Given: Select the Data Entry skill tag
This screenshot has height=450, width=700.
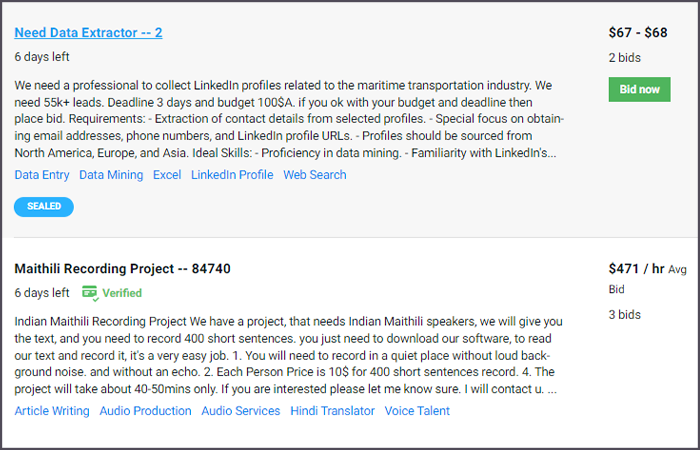Looking at the screenshot, I should tap(42, 175).
